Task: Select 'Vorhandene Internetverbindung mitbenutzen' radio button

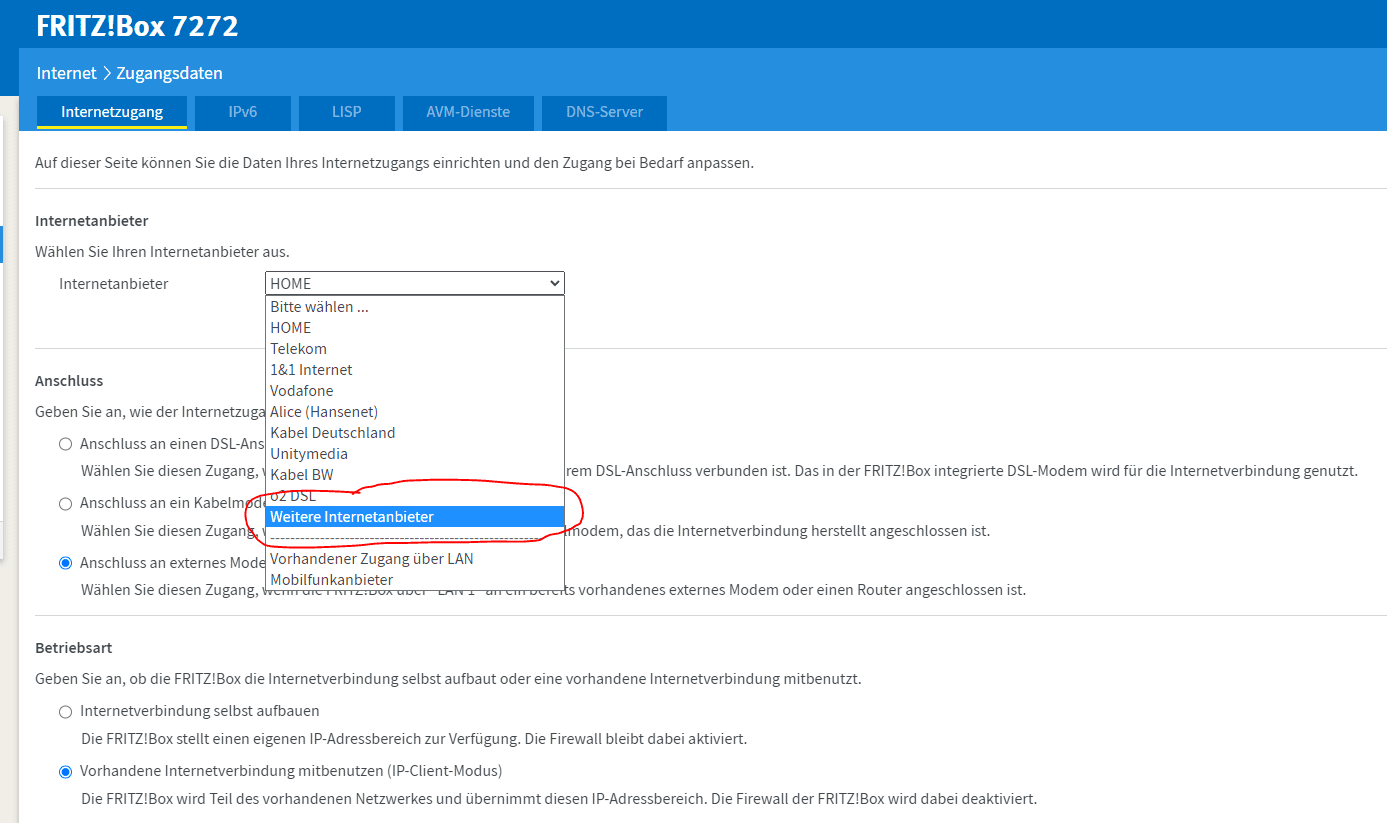Action: [x=66, y=772]
